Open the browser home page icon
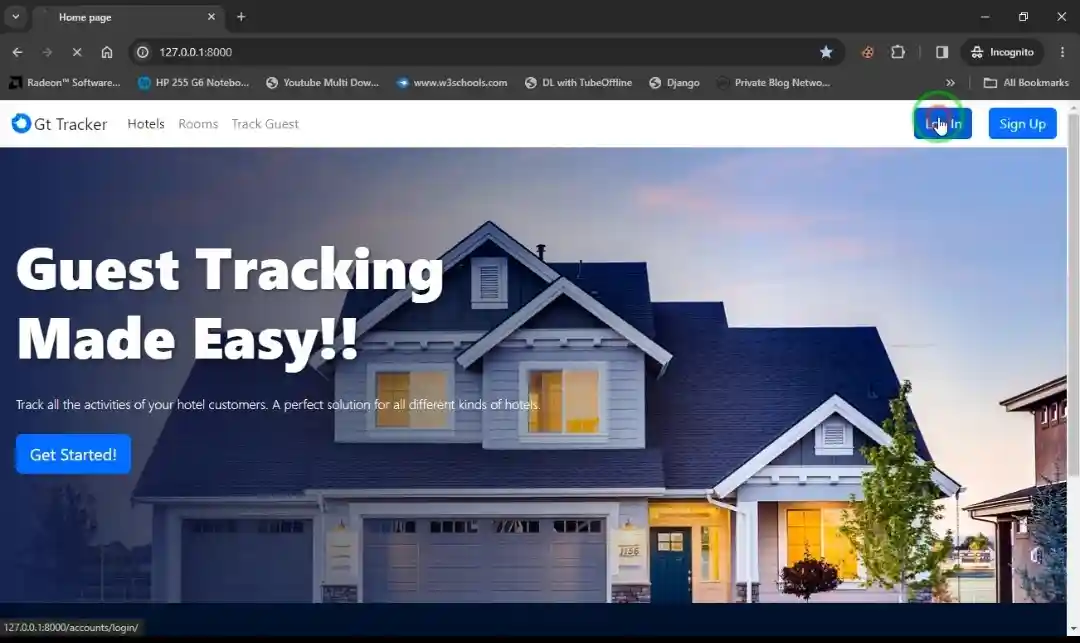 [108, 52]
